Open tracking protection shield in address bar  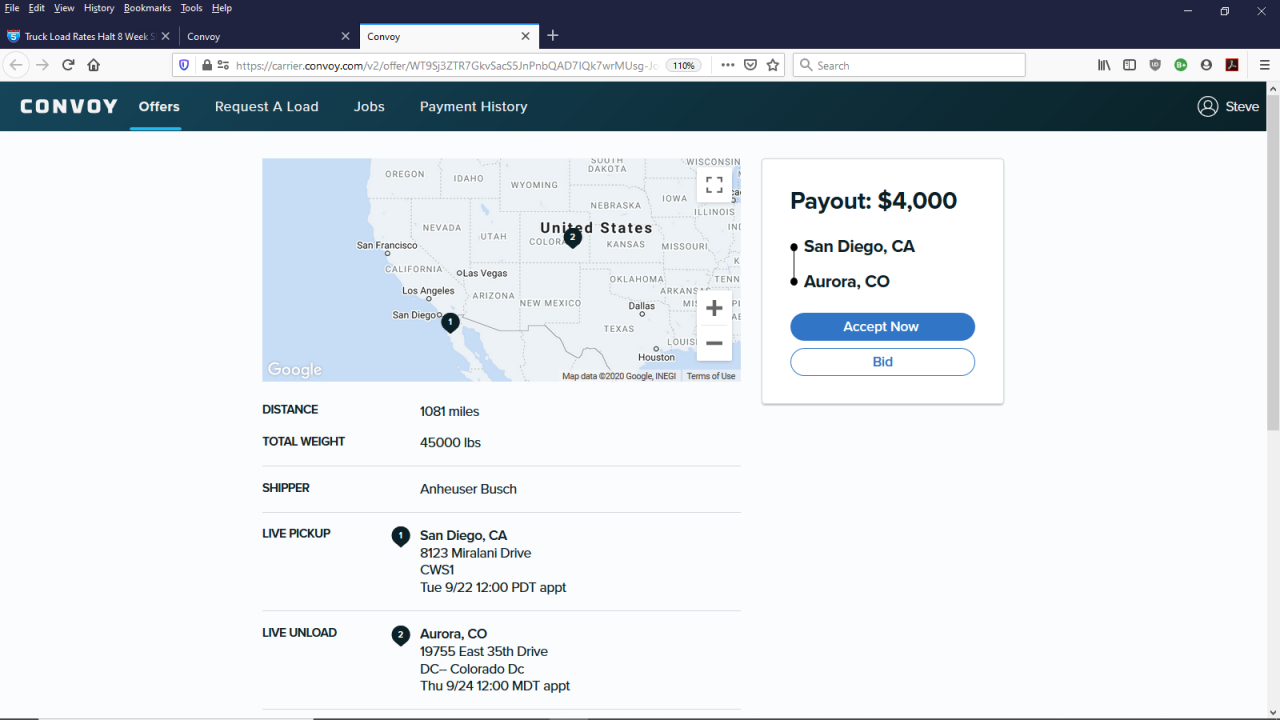coord(184,65)
